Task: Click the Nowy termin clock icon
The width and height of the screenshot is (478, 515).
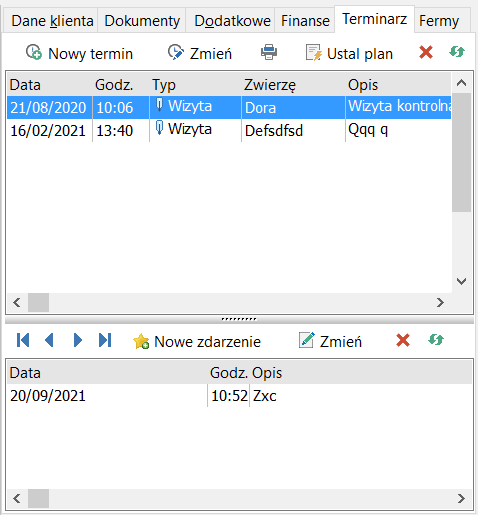Action: point(34,52)
